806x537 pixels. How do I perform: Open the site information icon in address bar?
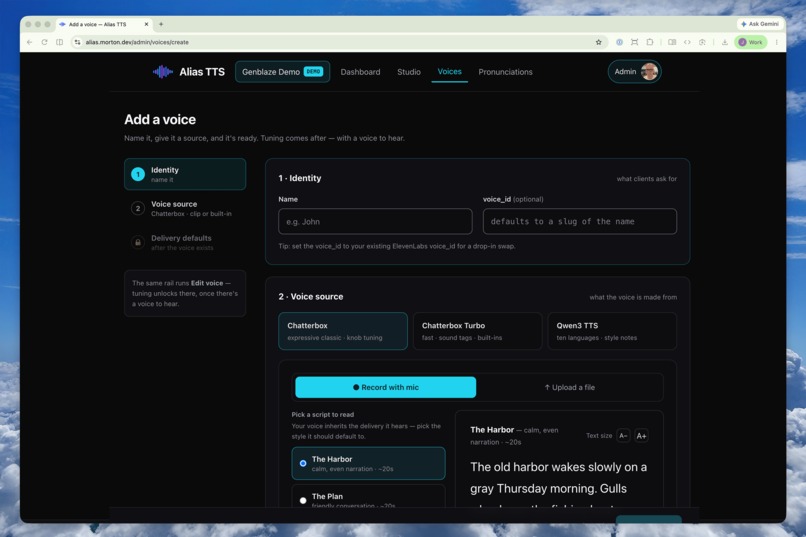tap(77, 42)
